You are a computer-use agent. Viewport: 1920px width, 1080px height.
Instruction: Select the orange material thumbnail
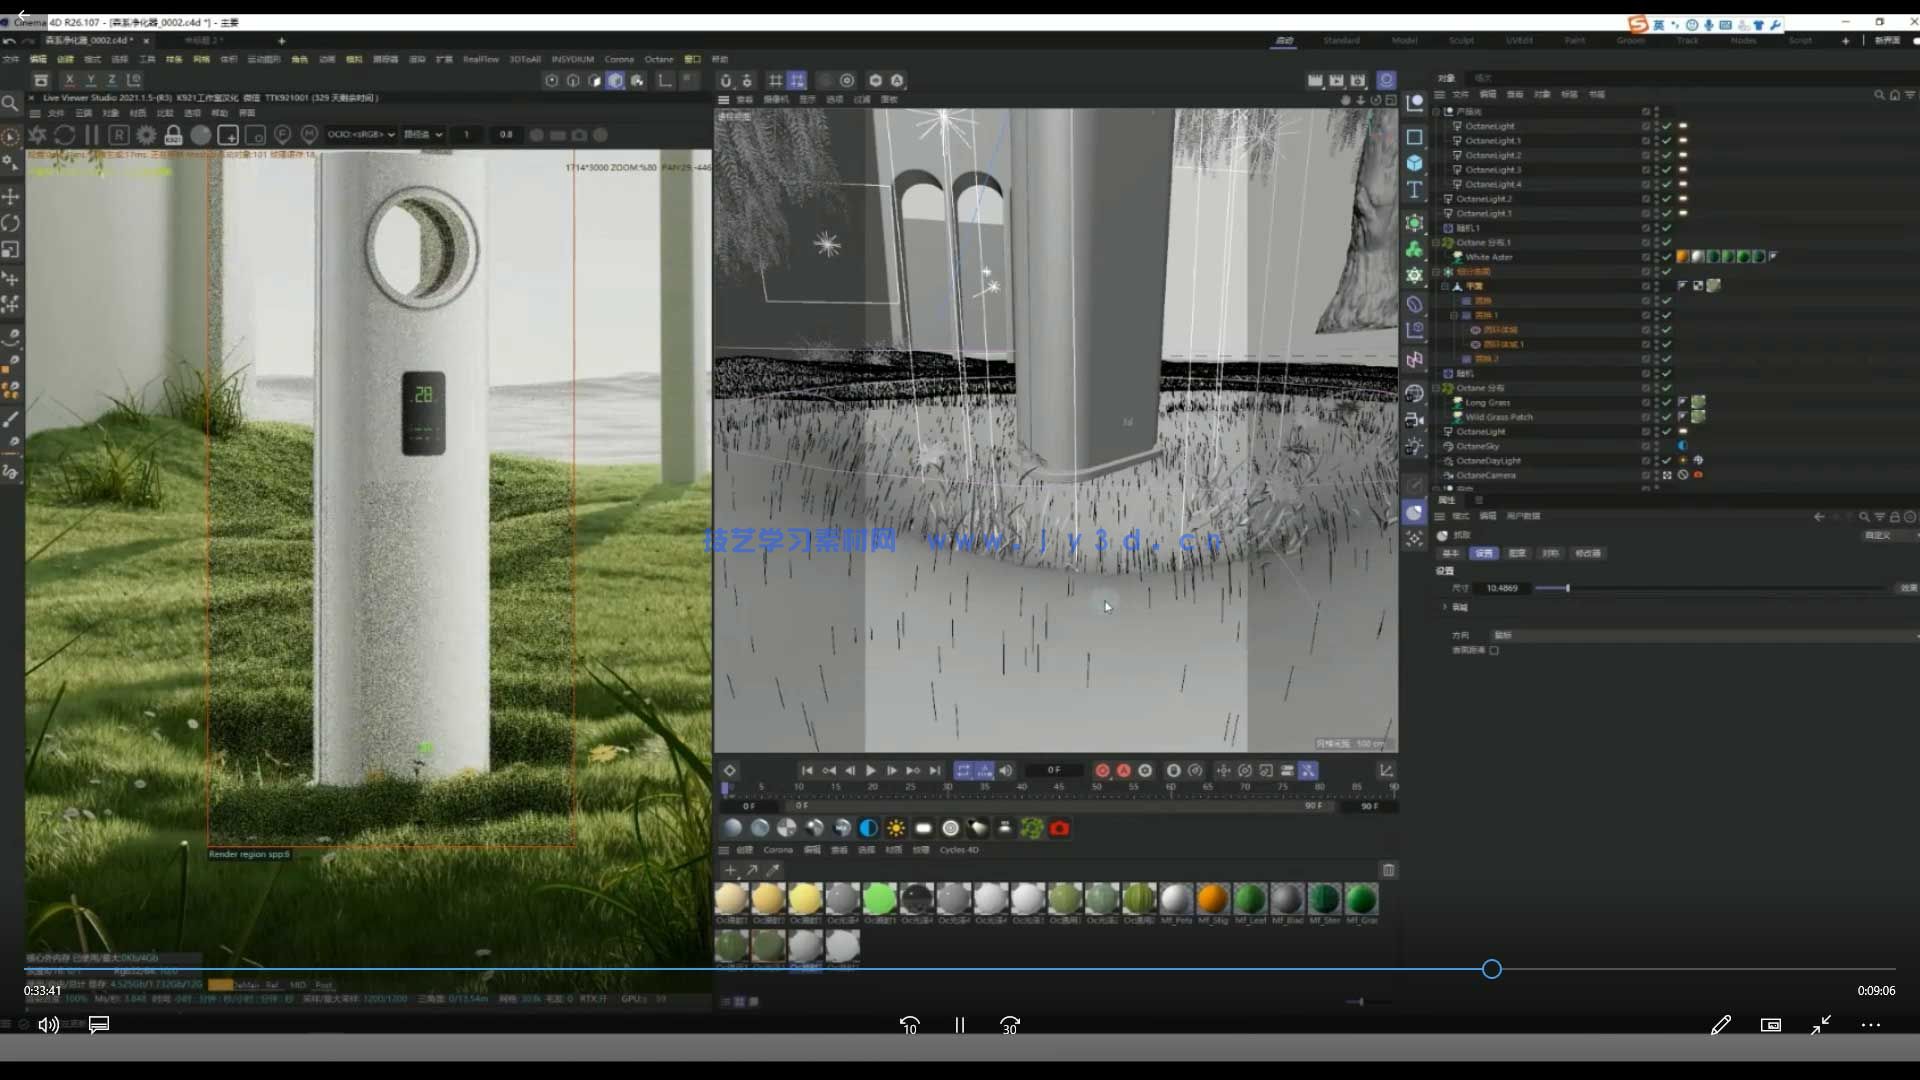pos(1212,898)
